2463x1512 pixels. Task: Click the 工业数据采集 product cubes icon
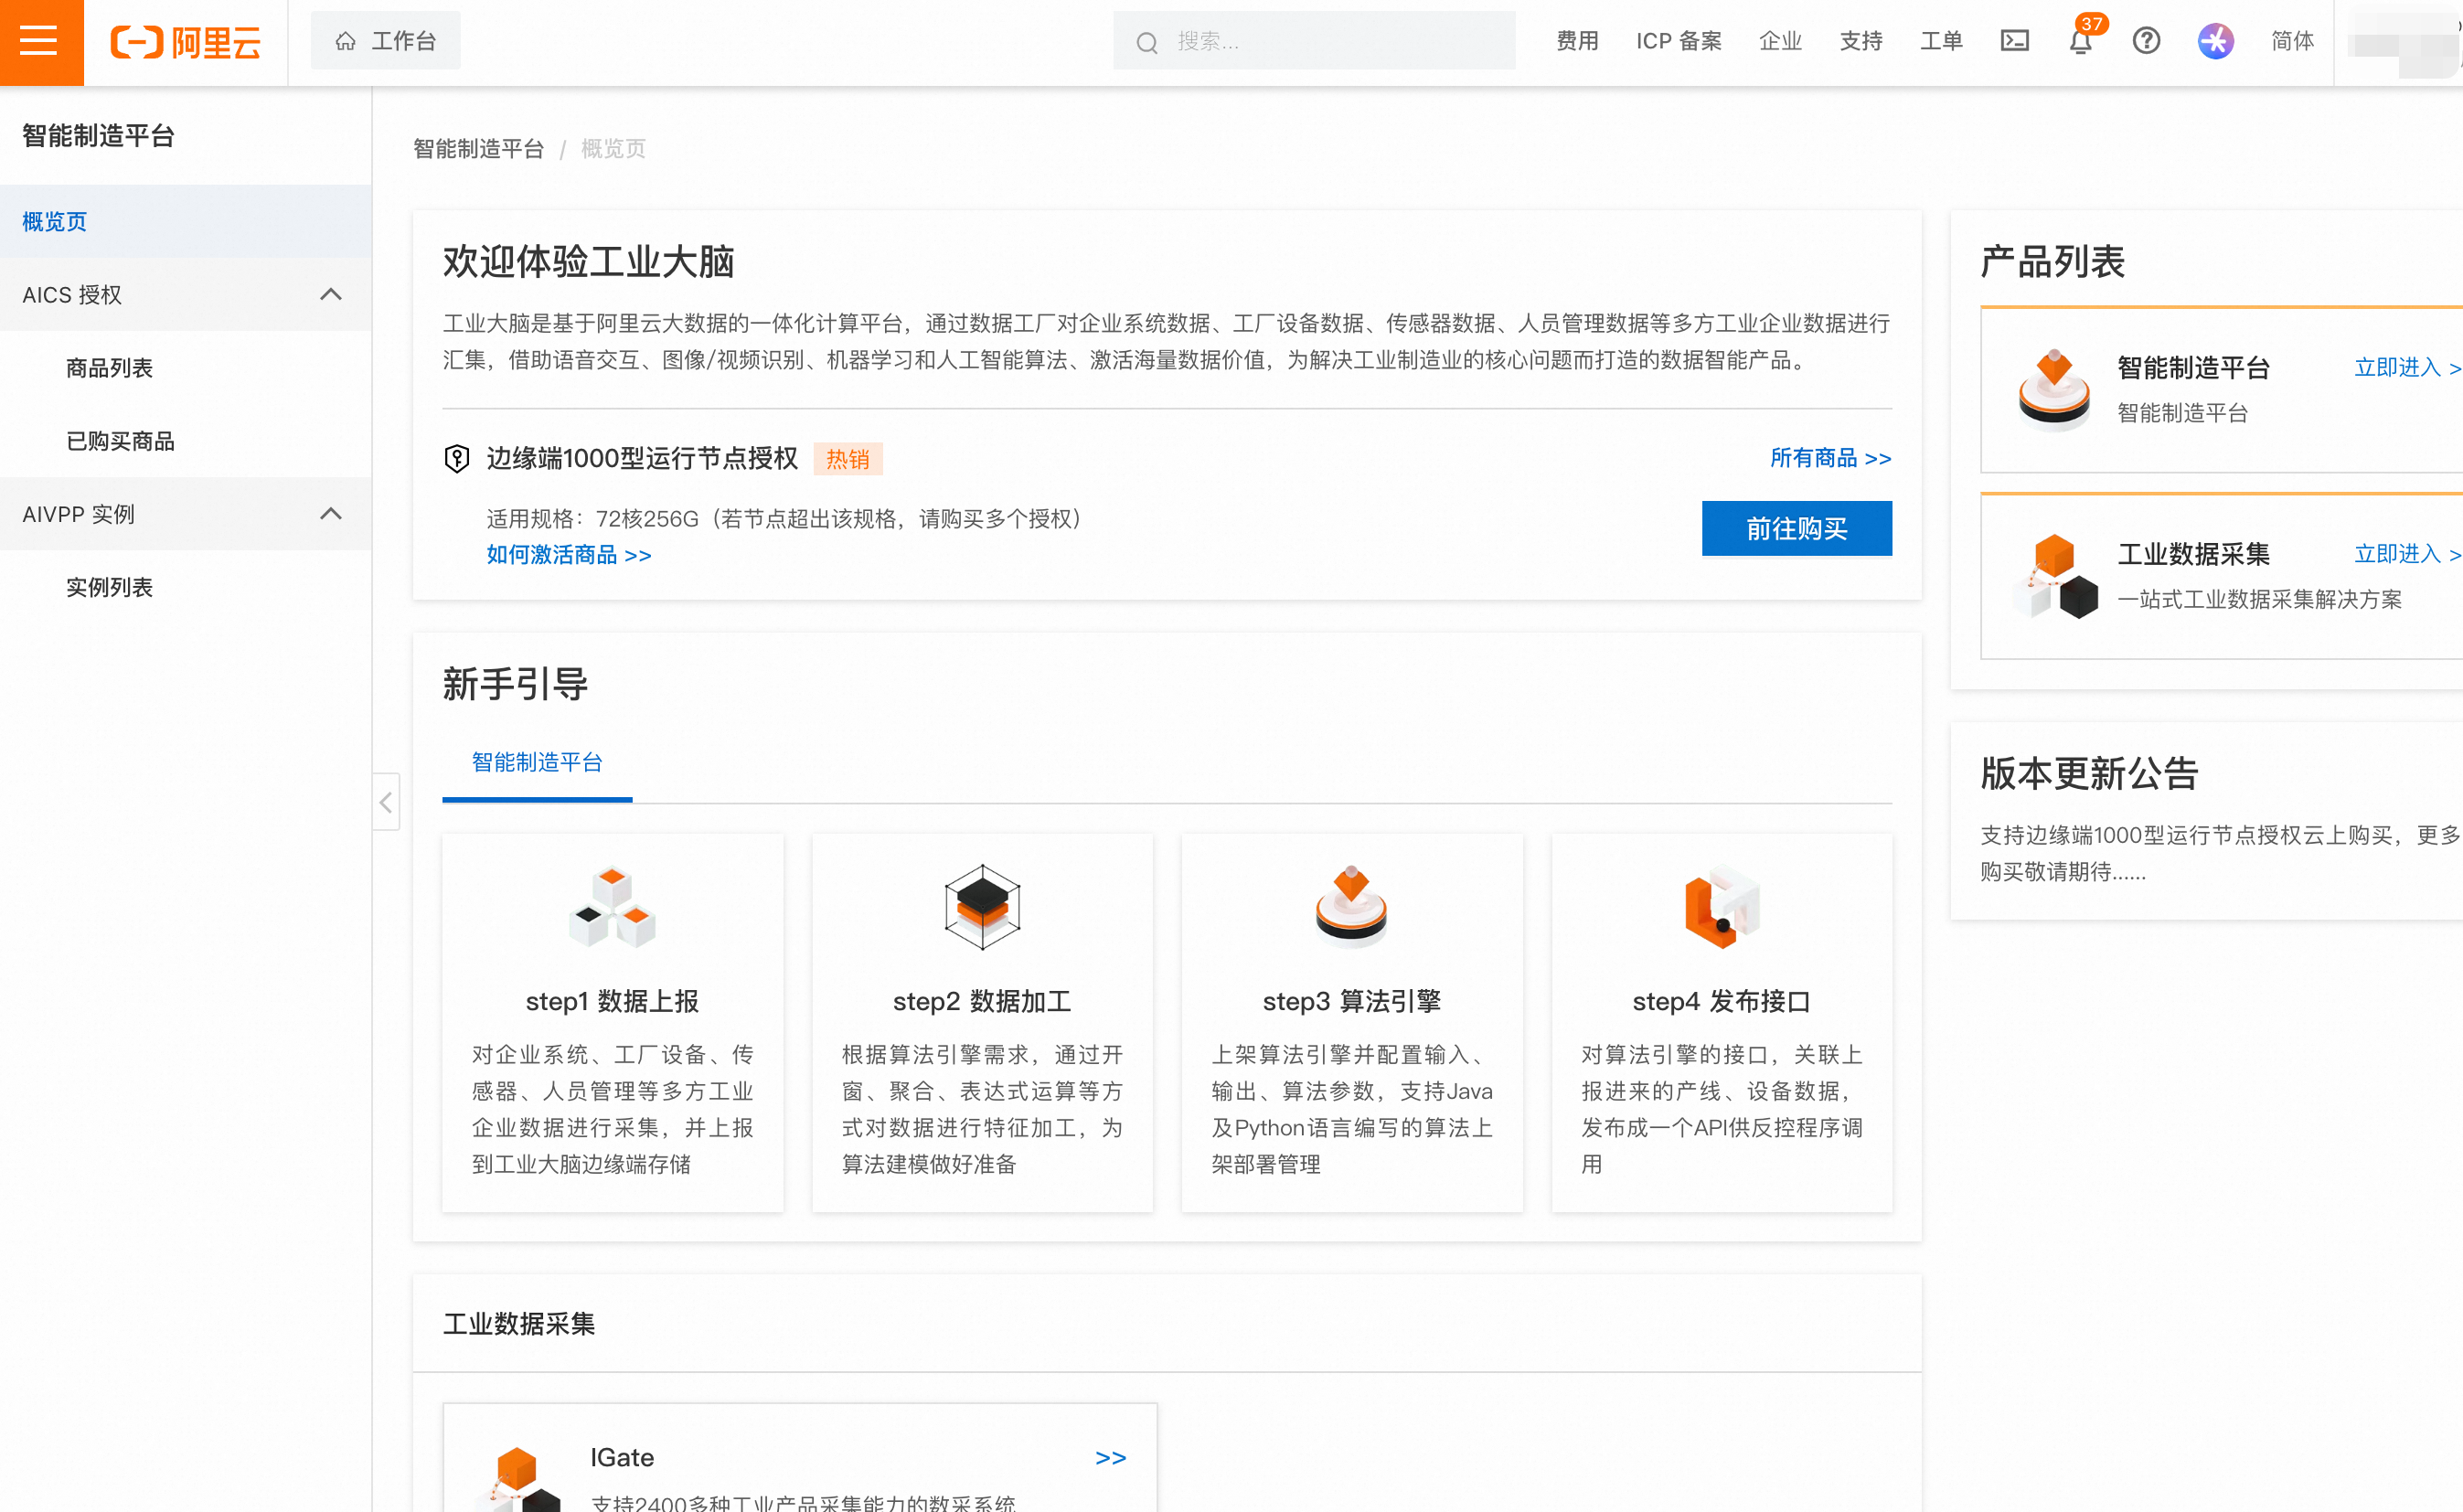[x=2055, y=576]
